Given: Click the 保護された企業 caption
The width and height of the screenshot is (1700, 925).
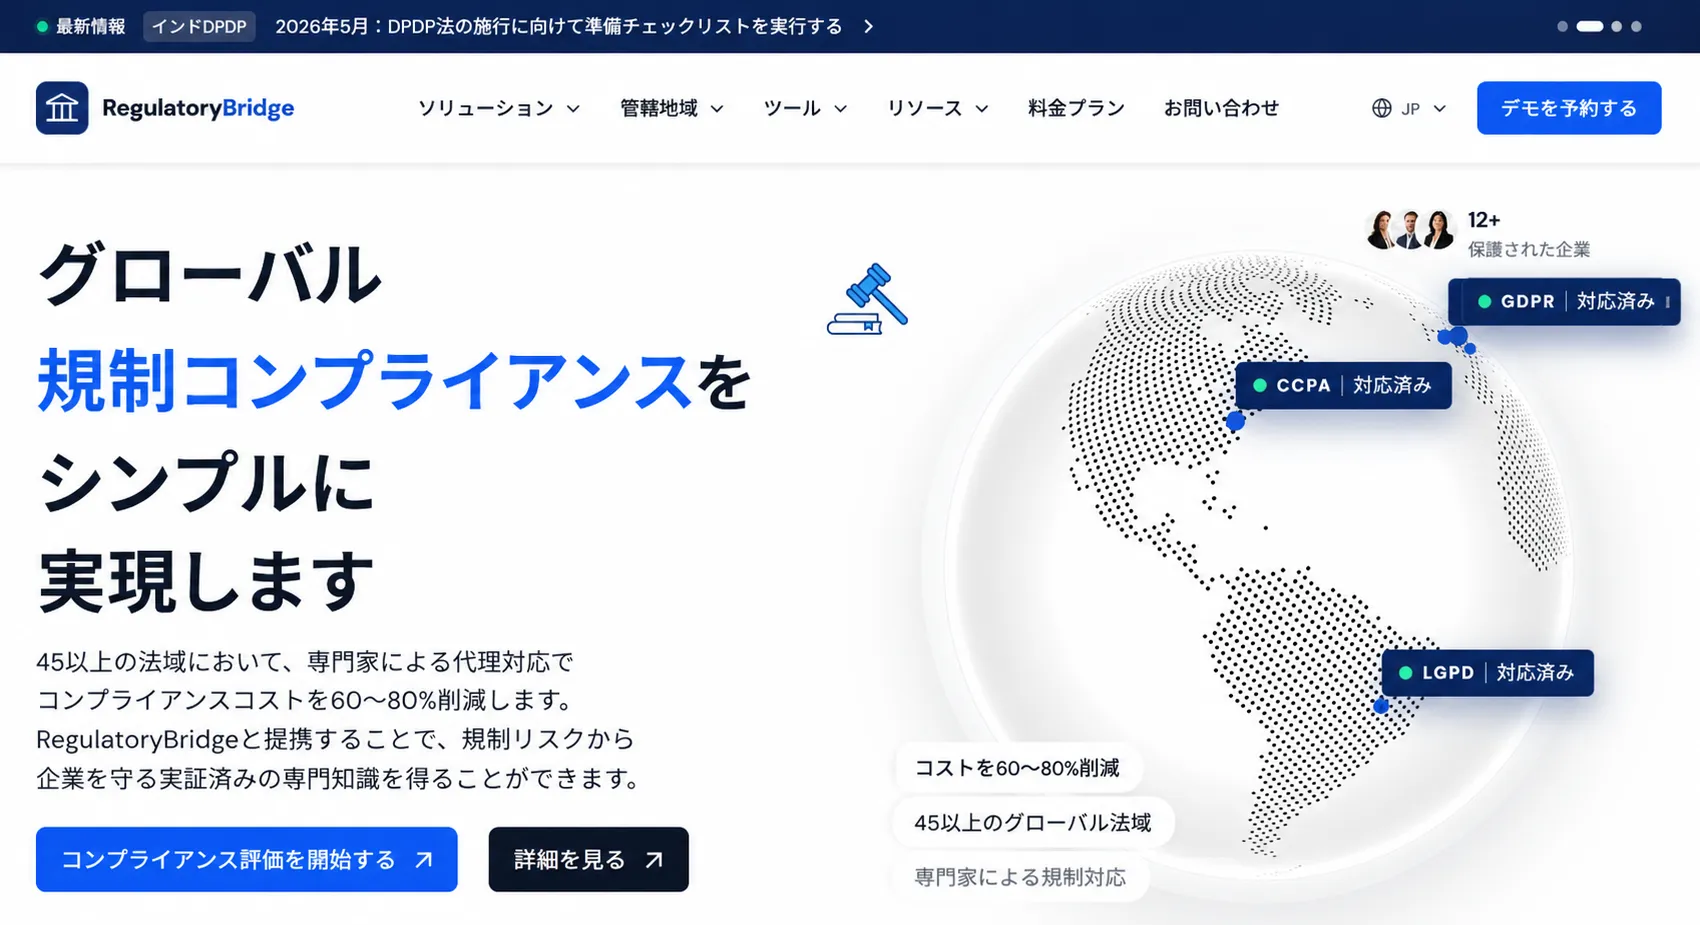Looking at the screenshot, I should pyautogui.click(x=1529, y=249).
